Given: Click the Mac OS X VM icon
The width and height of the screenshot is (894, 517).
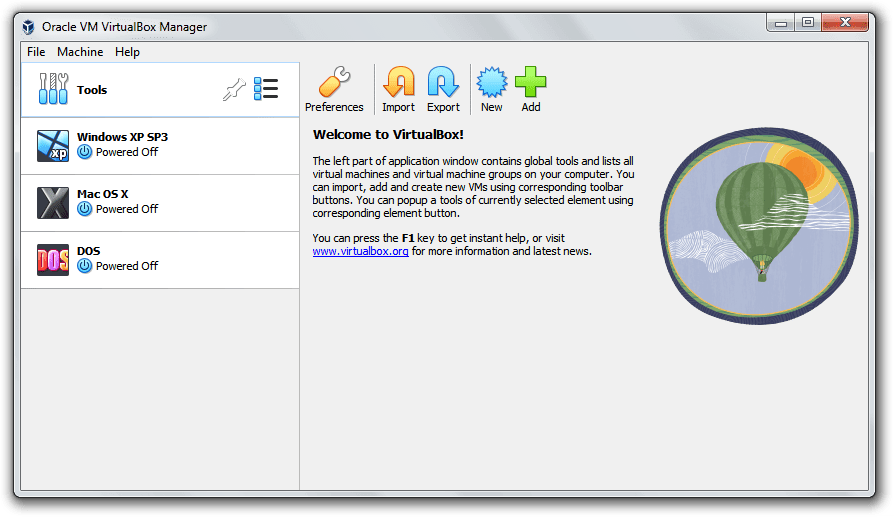Looking at the screenshot, I should 53,203.
